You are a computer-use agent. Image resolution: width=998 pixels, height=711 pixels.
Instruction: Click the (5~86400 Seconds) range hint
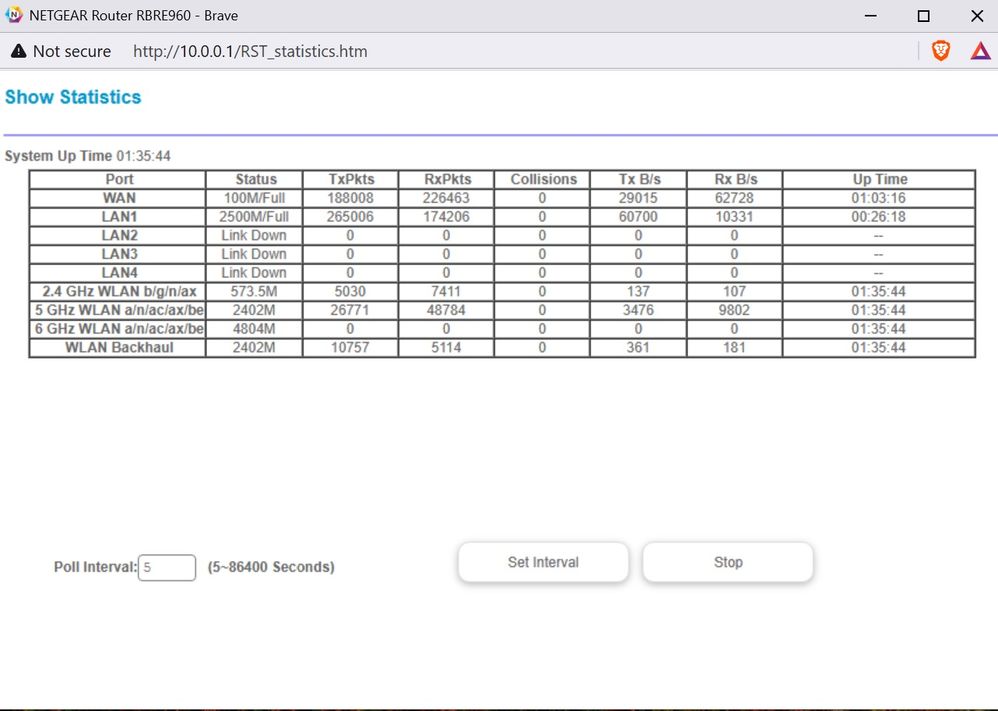271,567
